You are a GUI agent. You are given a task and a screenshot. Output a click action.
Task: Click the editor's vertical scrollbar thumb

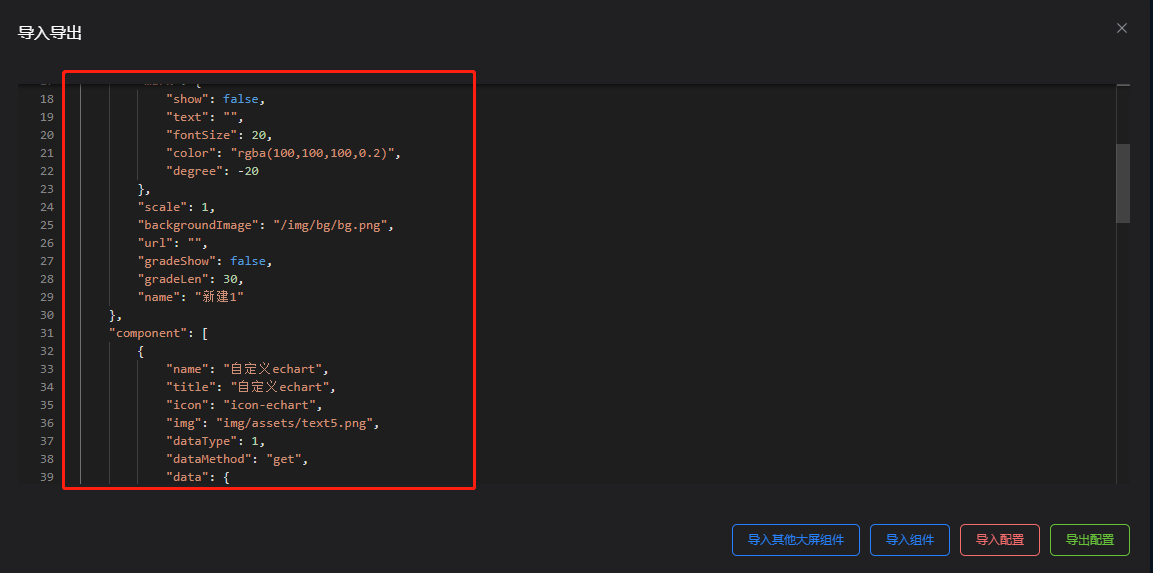click(1123, 183)
